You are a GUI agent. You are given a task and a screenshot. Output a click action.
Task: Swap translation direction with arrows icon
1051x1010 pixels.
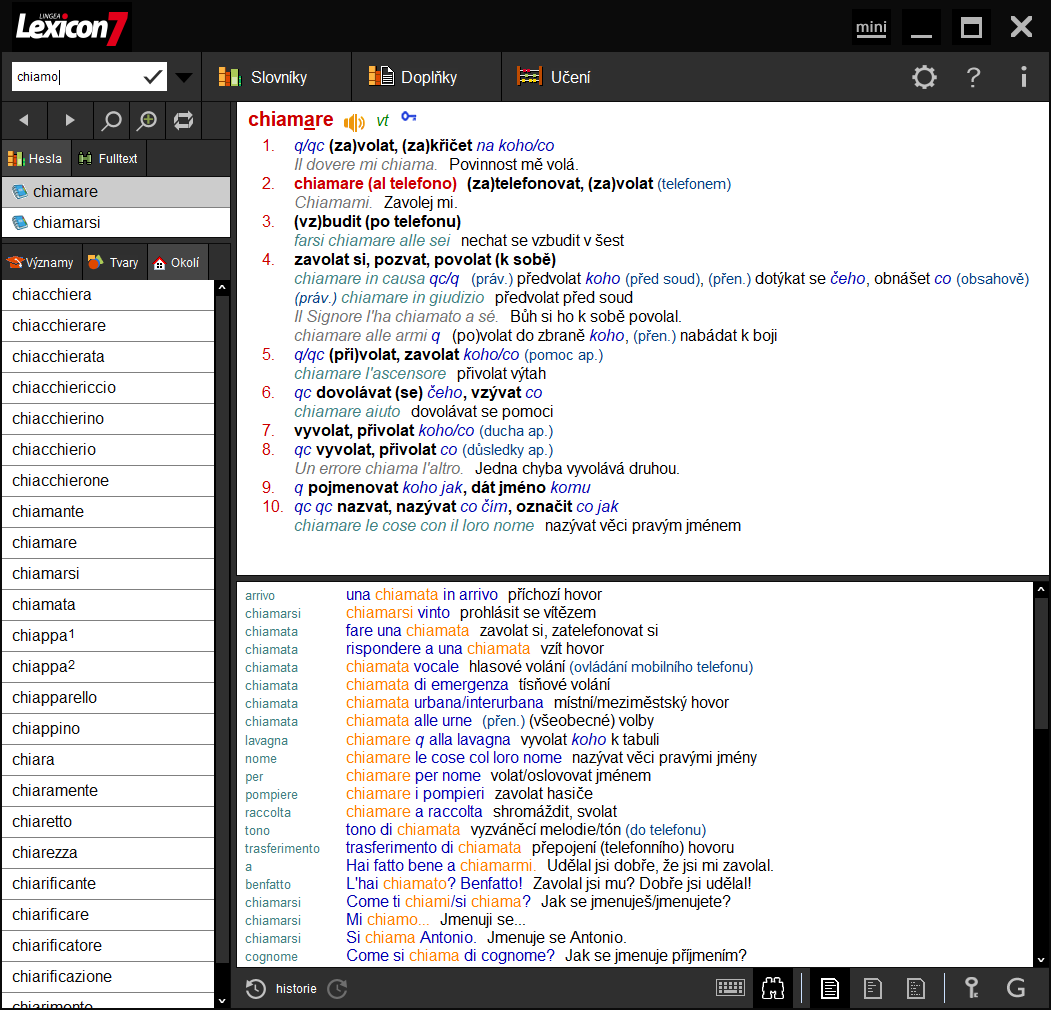pyautogui.click(x=183, y=121)
